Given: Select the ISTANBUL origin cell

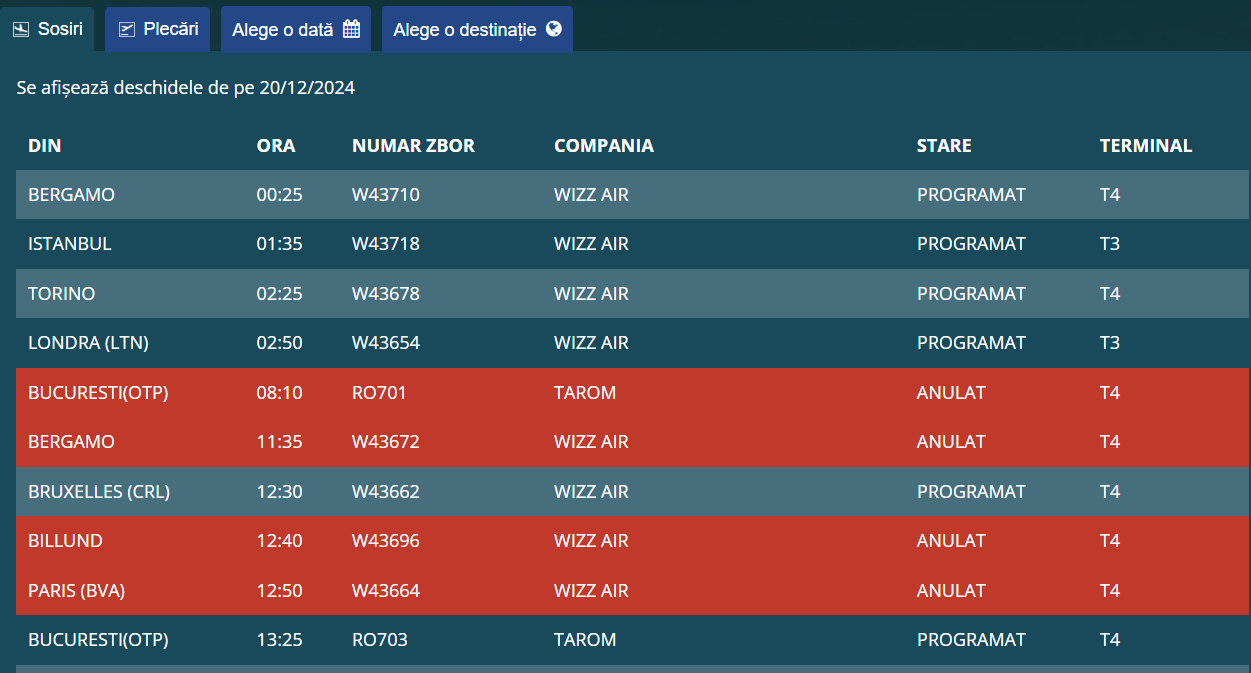Looking at the screenshot, I should pyautogui.click(x=70, y=244).
